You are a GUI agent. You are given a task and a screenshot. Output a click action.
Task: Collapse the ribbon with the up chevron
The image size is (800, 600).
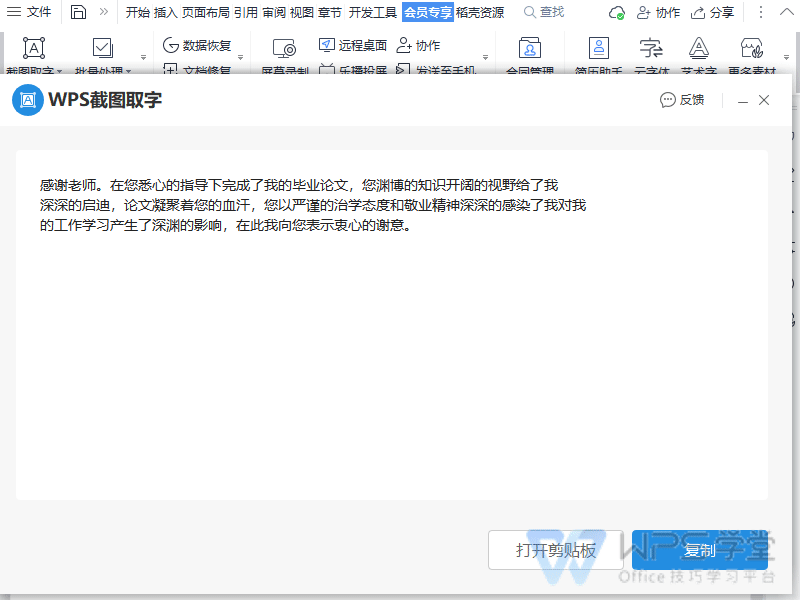(787, 12)
